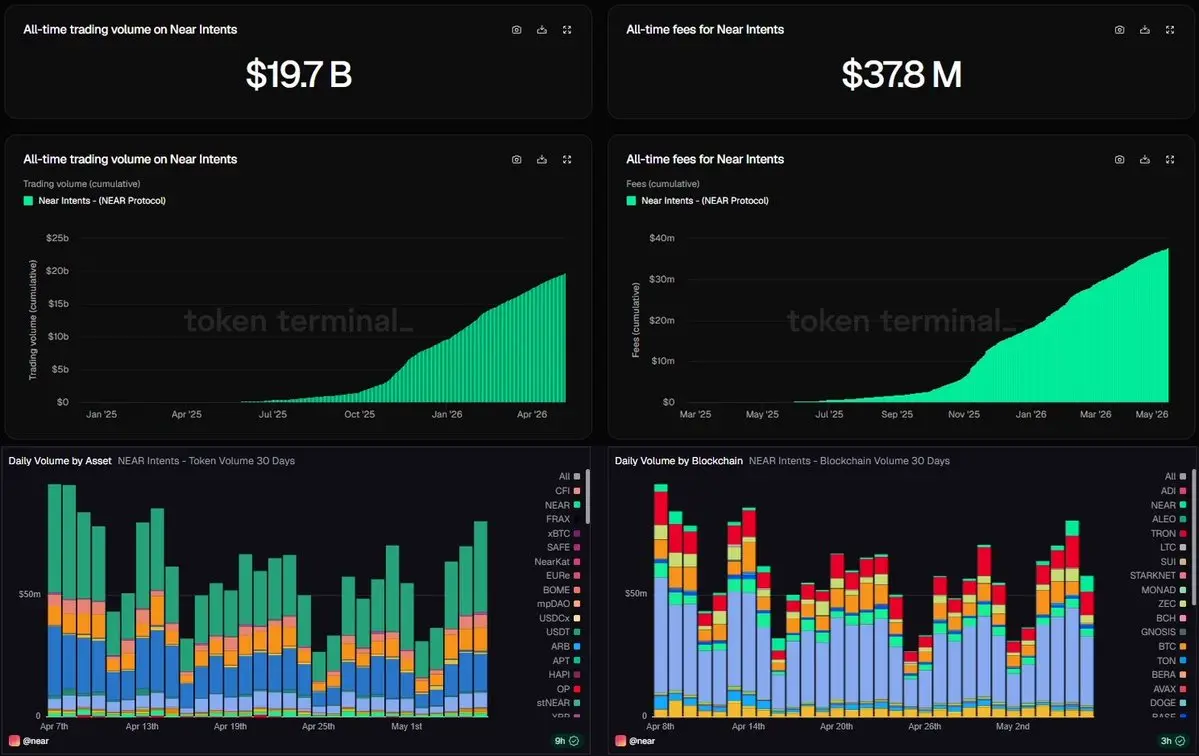Screen dimensions: 1199x756
Task: Toggle CFI in the asset legend
Action: pyautogui.click(x=567, y=491)
